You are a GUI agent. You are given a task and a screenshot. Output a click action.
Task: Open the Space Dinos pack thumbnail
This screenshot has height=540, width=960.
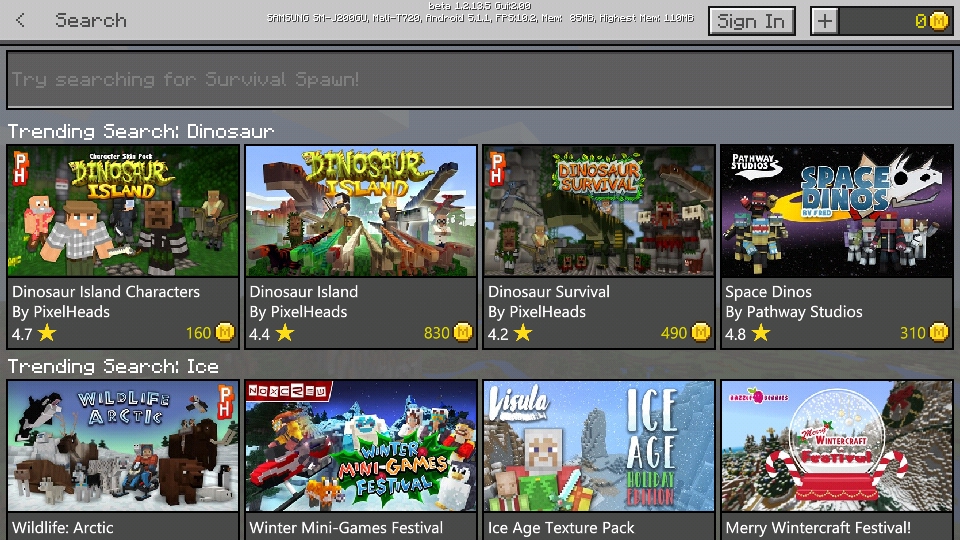(x=837, y=211)
